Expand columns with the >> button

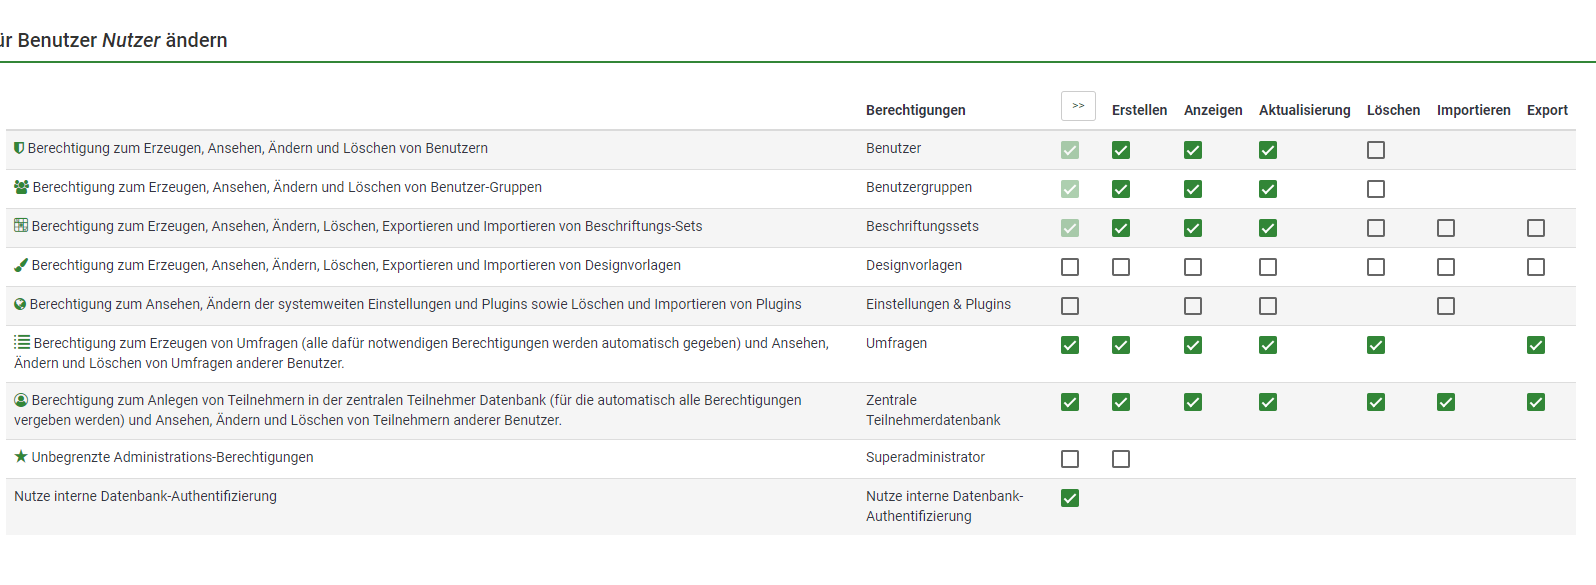[x=1078, y=106]
